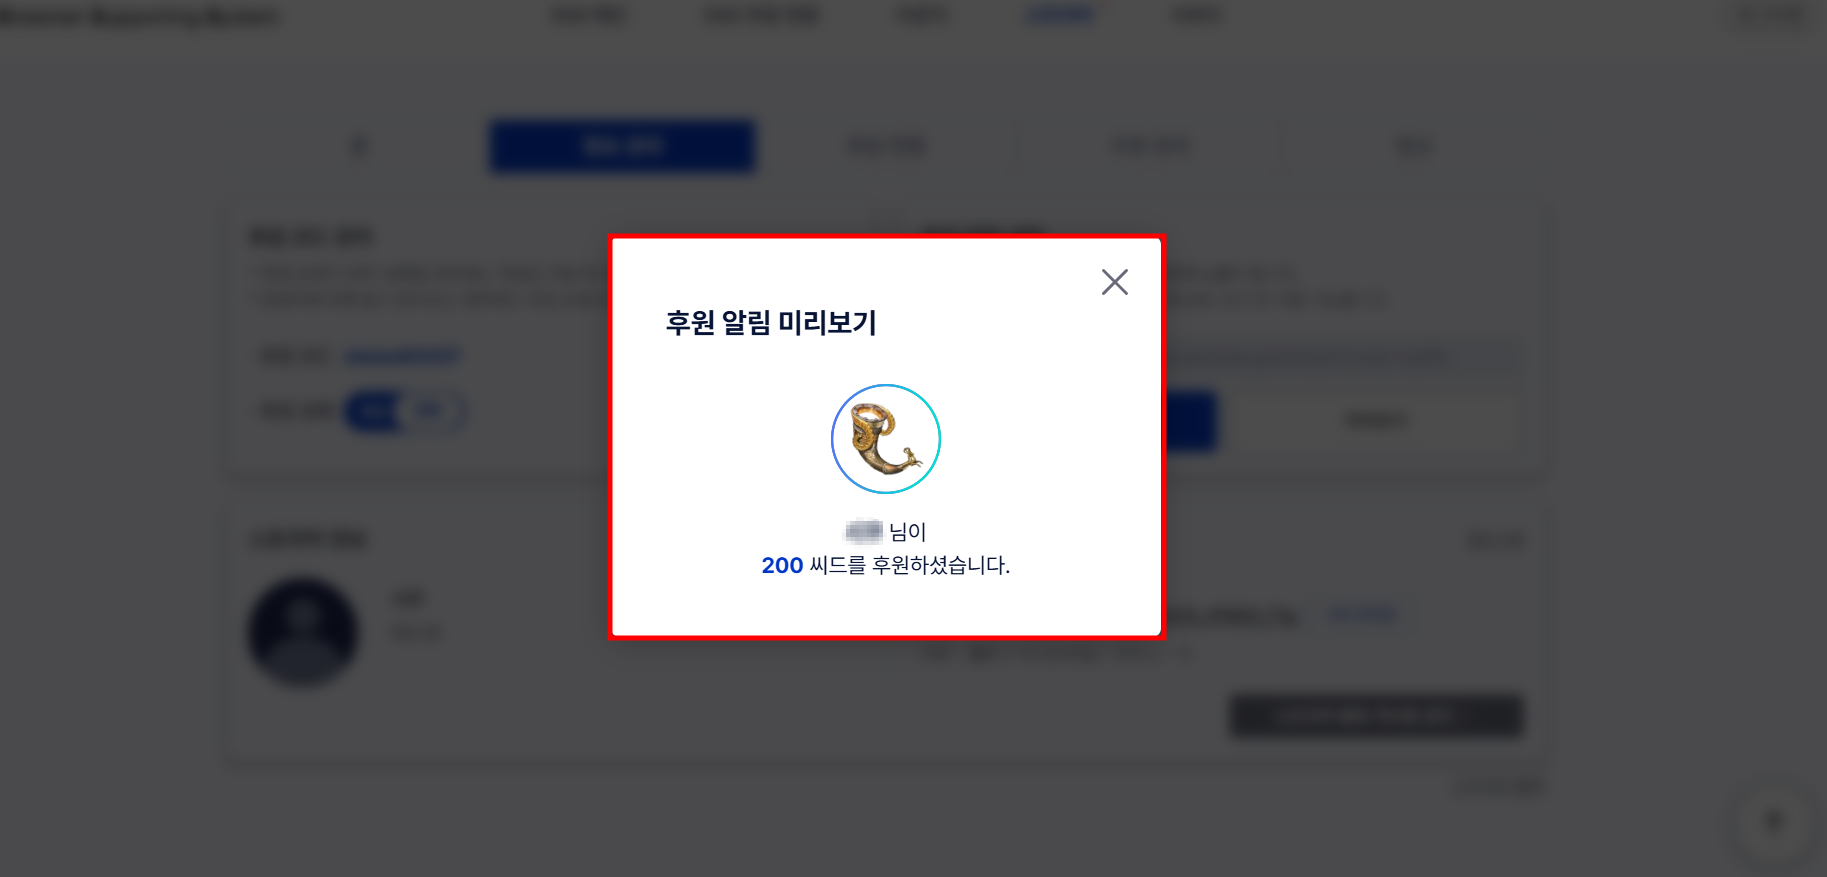Close the 후원 알림 미리보기 popup
The height and width of the screenshot is (877, 1827).
coord(1114,282)
